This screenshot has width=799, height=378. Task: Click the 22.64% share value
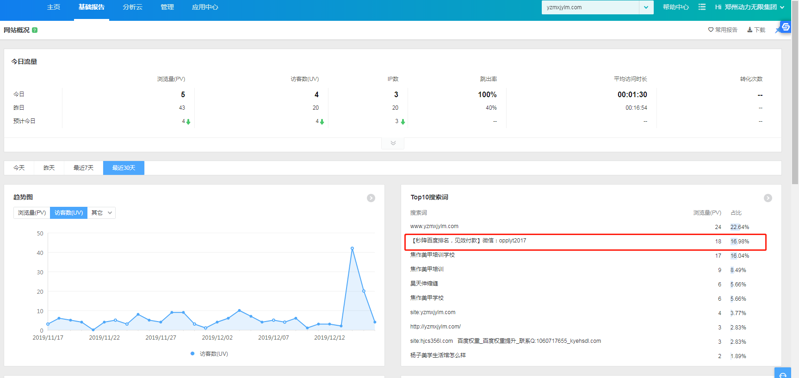(739, 227)
